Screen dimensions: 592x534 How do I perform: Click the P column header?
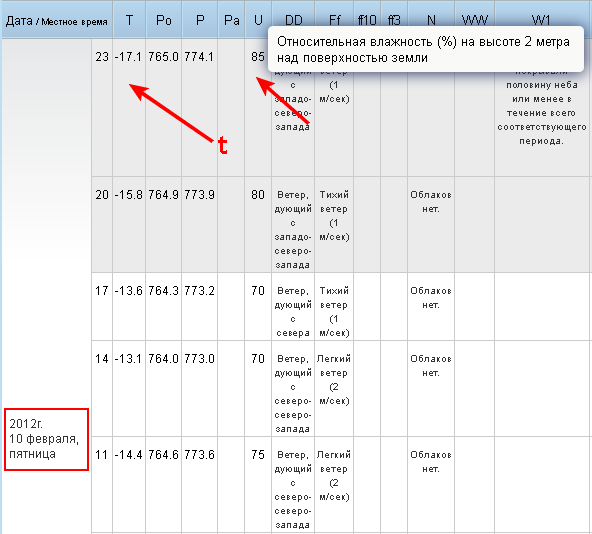(200, 20)
